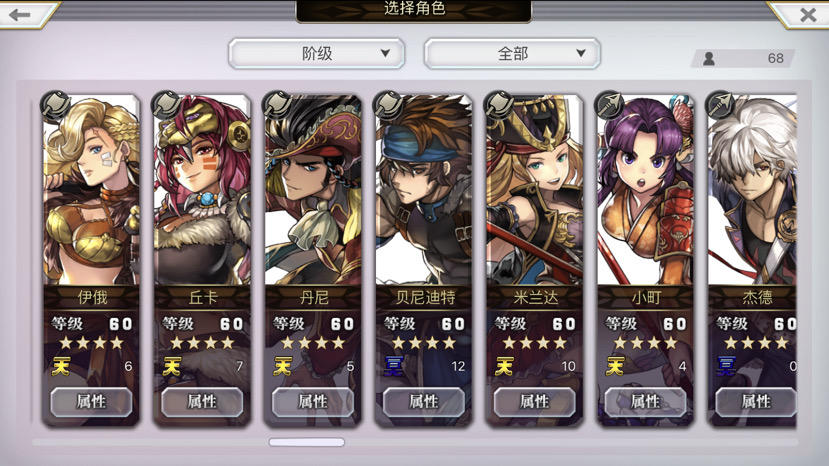Close the 选择角色 screen

(x=808, y=15)
